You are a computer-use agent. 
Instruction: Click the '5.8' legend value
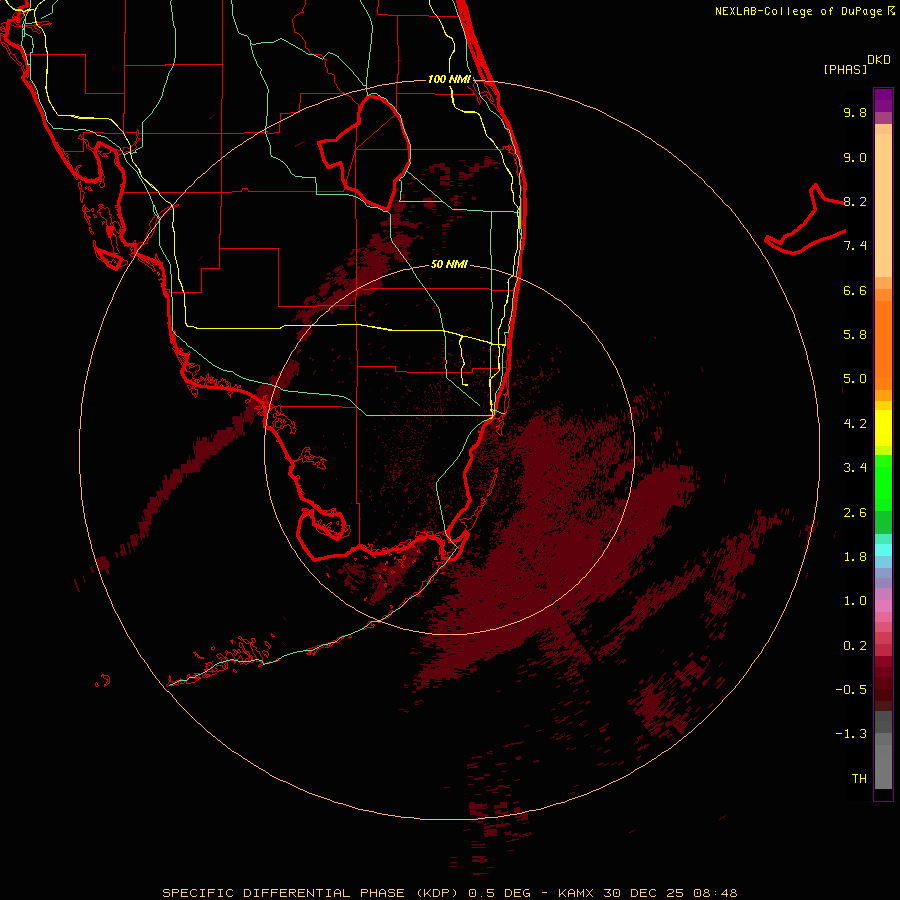point(855,335)
